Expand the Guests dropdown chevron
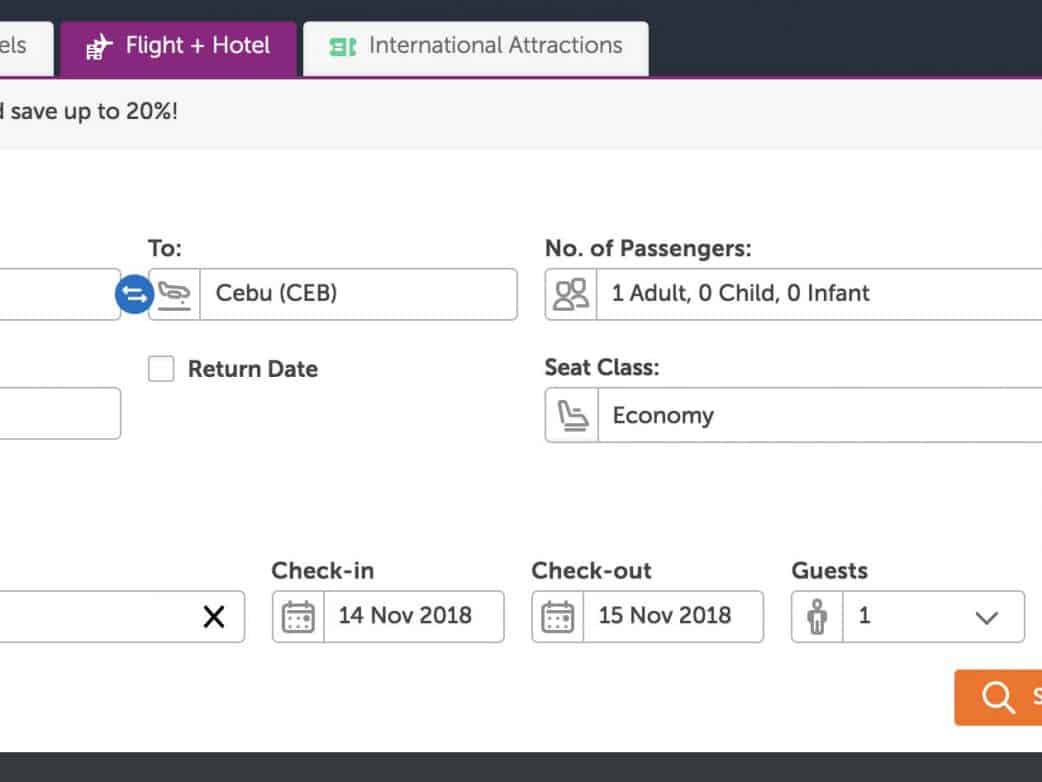This screenshot has width=1042, height=782. [x=987, y=617]
